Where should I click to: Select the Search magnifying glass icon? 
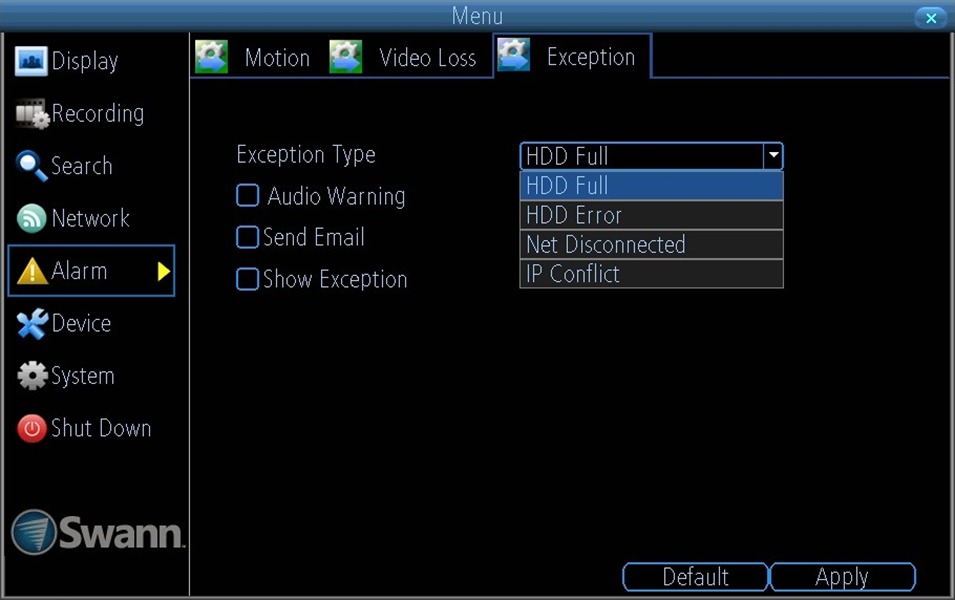click(32, 167)
